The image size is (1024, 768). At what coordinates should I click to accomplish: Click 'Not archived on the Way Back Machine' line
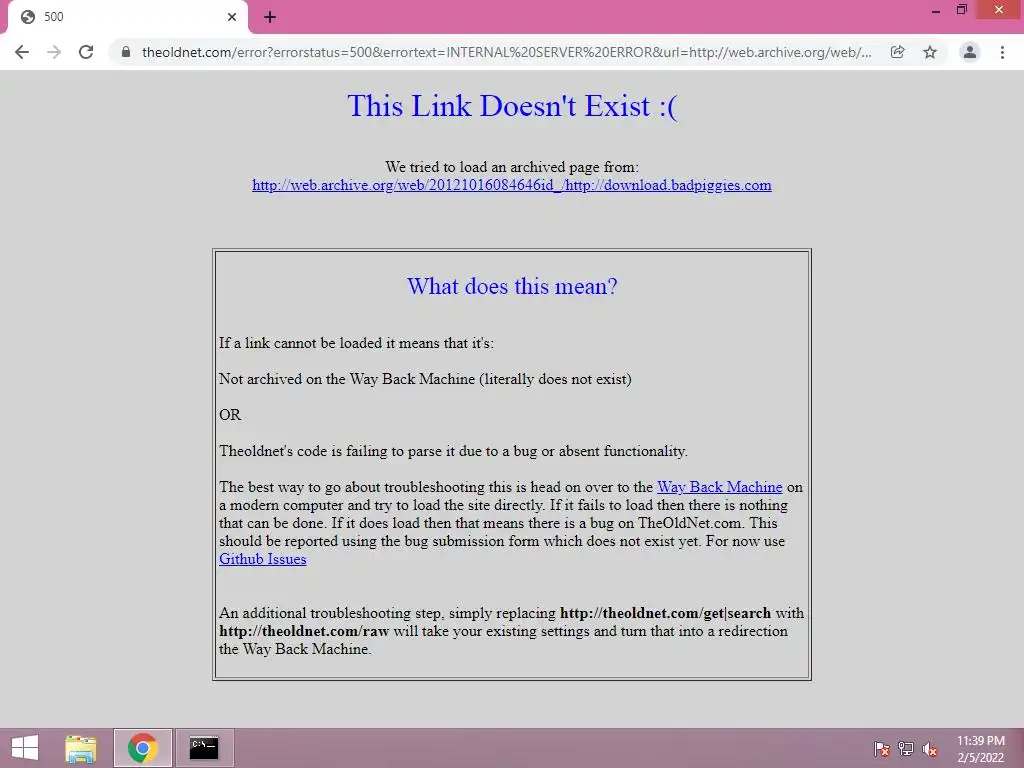[425, 379]
